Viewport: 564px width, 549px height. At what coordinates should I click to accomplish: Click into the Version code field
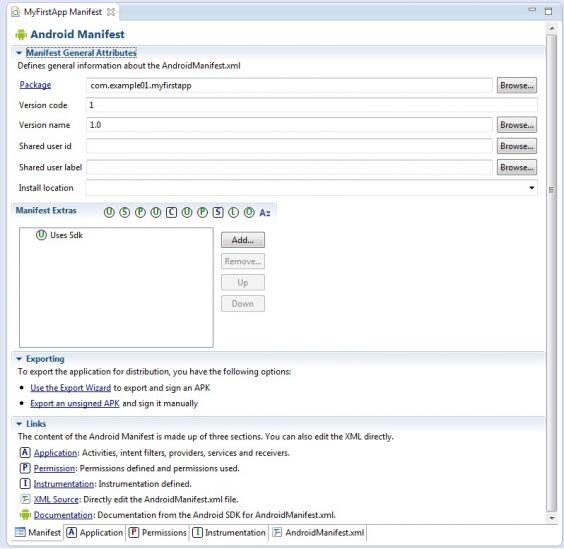(311, 105)
